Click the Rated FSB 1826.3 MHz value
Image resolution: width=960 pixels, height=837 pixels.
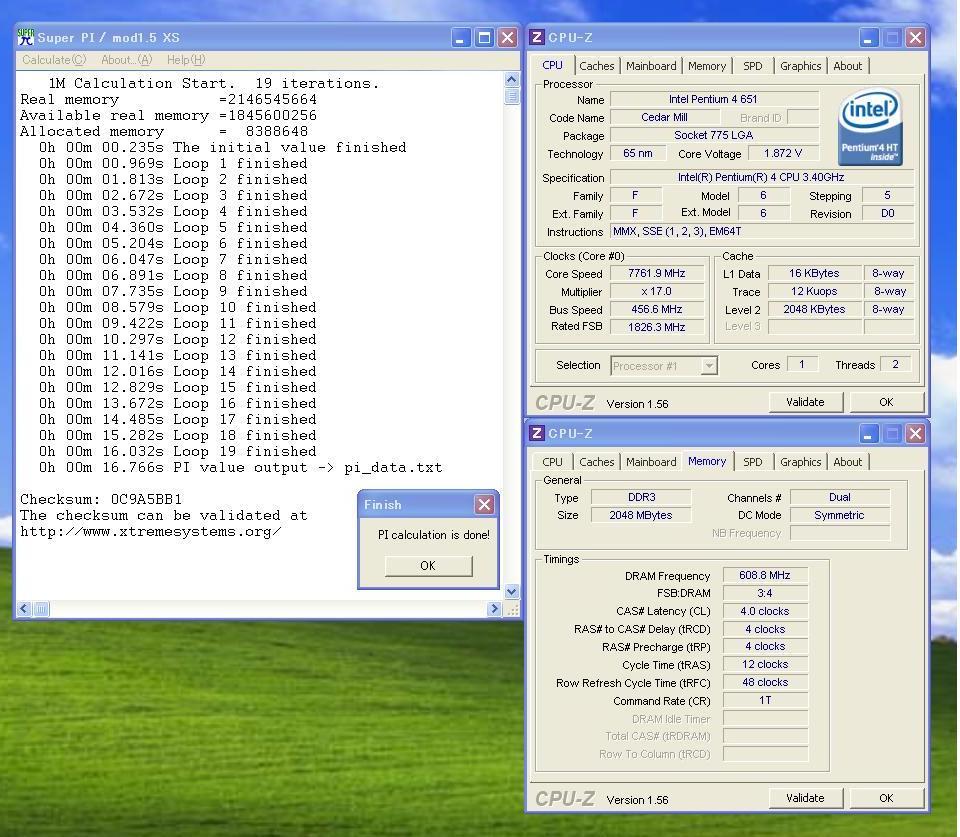pos(656,327)
